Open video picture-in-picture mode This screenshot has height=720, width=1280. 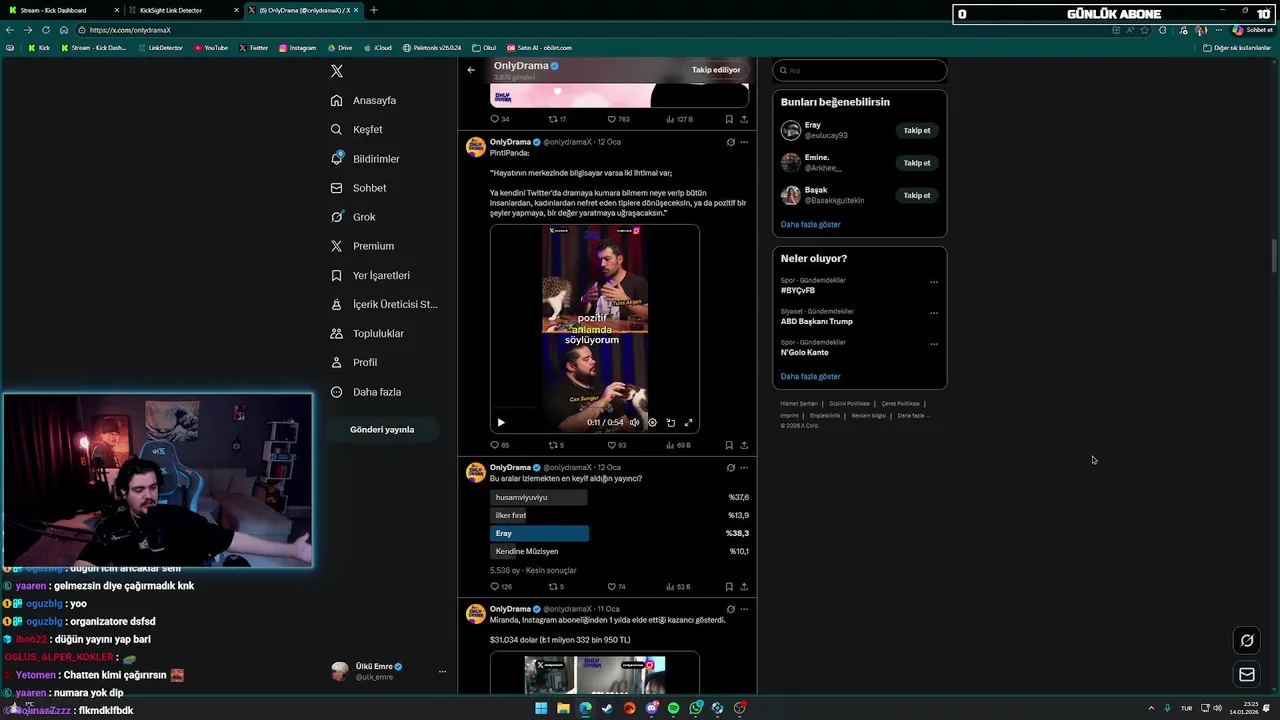(670, 422)
